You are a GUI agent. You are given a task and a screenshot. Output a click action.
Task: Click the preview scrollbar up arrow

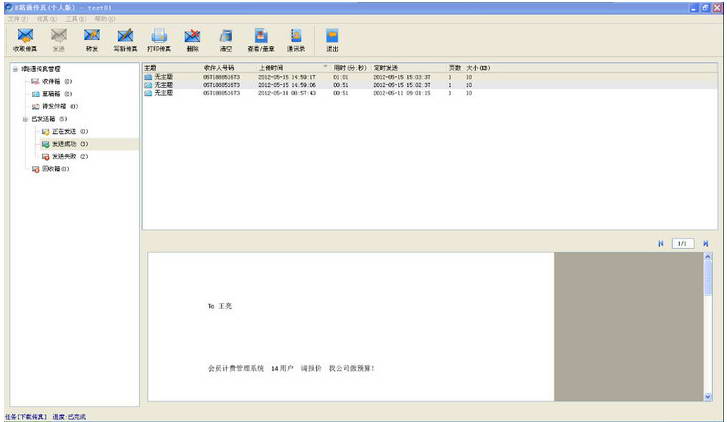pyautogui.click(x=708, y=256)
